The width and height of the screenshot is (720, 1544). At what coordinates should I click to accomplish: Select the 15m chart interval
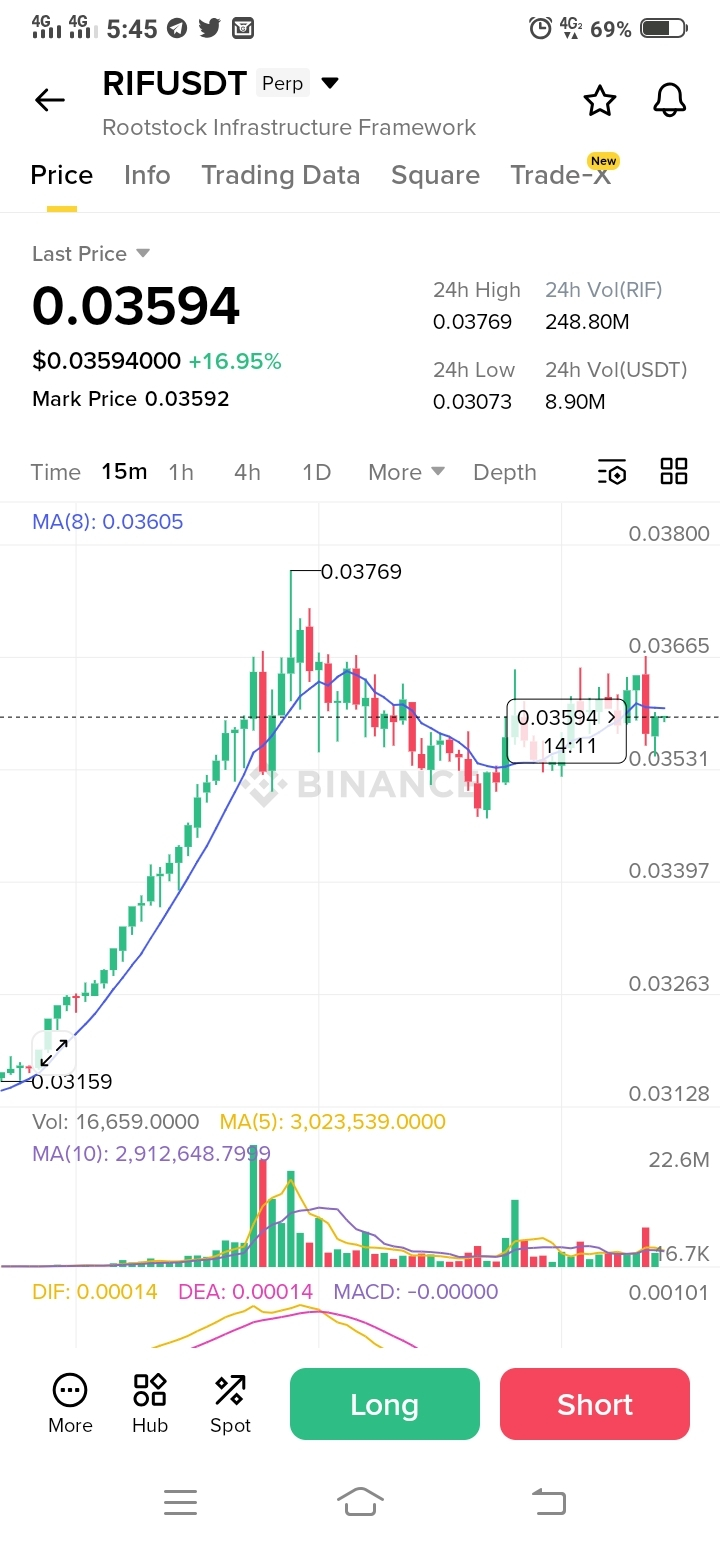pos(124,472)
